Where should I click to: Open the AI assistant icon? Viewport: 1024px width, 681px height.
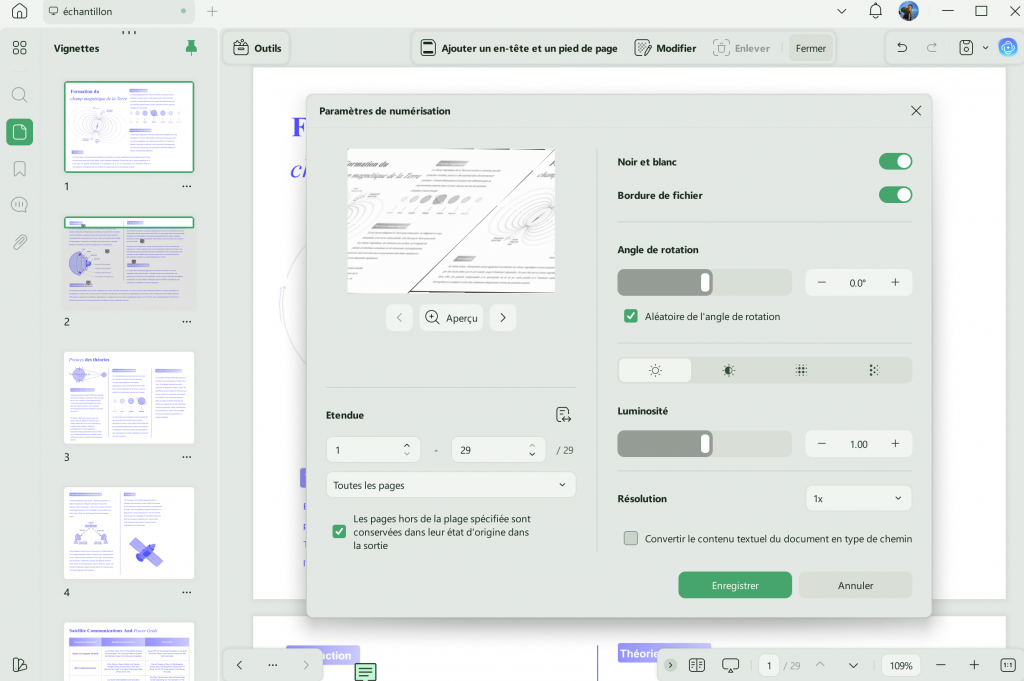pyautogui.click(x=1008, y=48)
